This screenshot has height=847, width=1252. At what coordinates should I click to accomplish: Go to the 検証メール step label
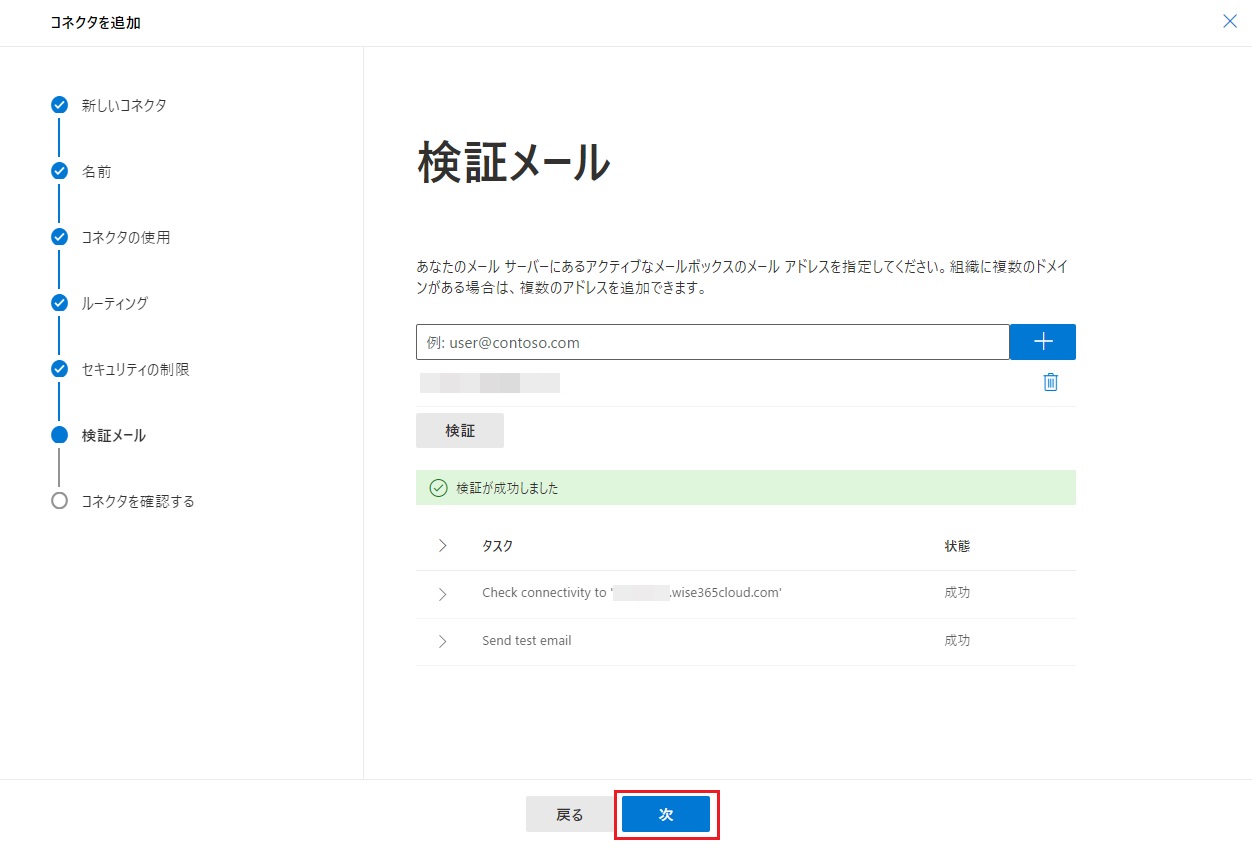coord(113,435)
